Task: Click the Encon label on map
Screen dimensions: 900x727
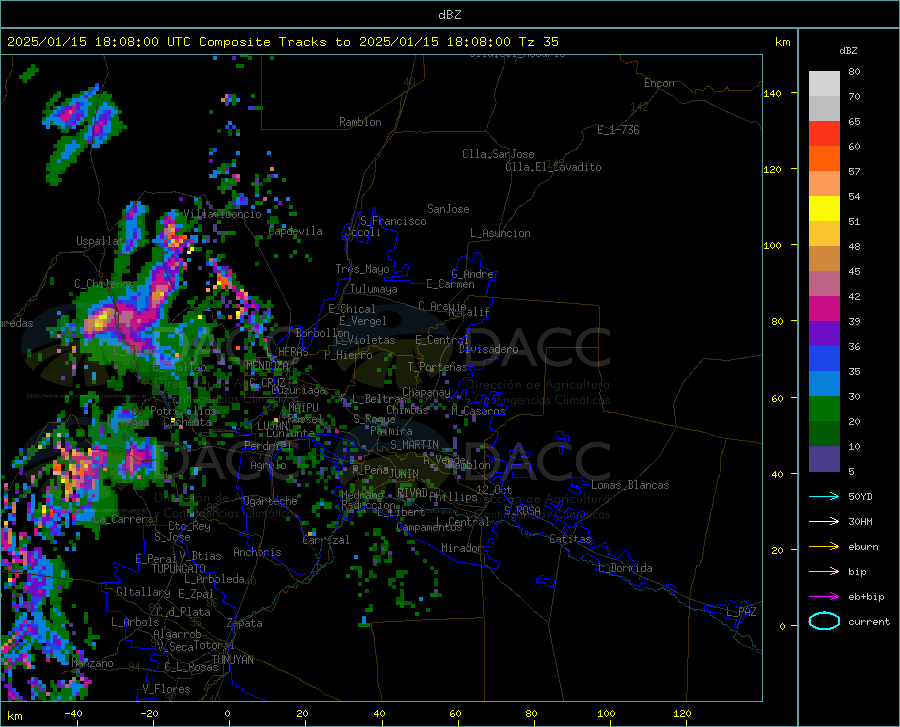Action: [x=659, y=83]
